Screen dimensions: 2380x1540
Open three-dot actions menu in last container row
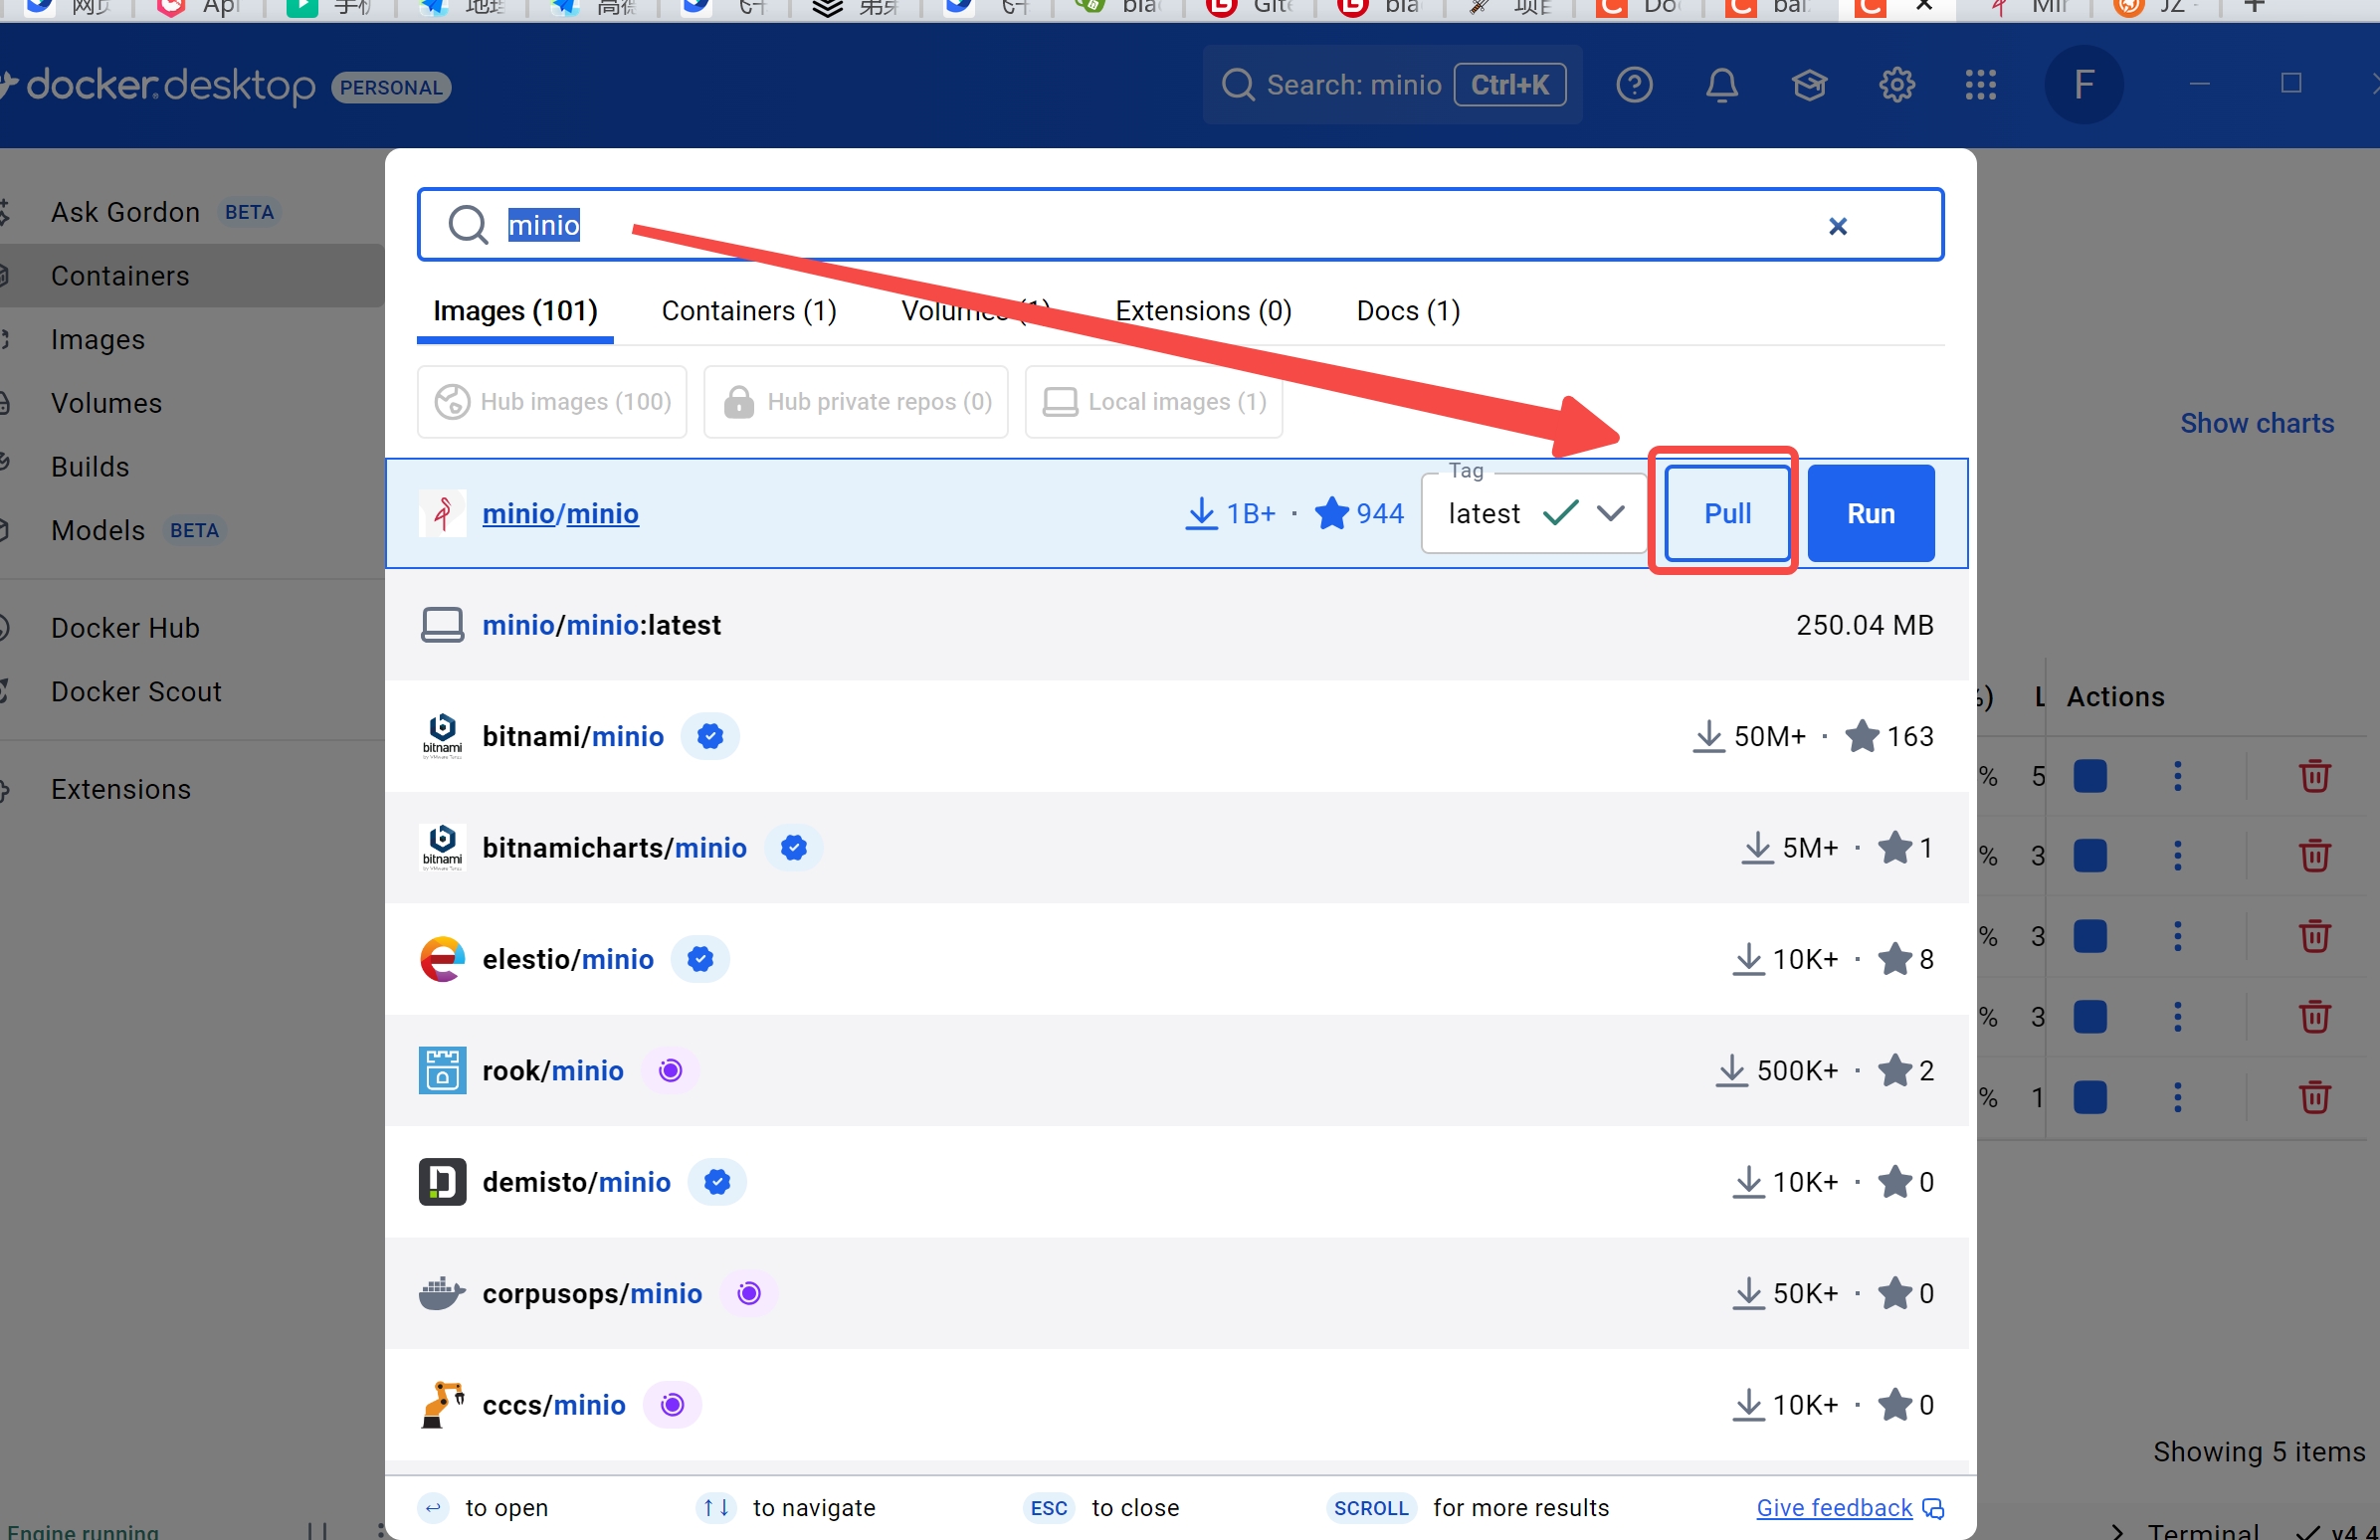point(2177,1098)
